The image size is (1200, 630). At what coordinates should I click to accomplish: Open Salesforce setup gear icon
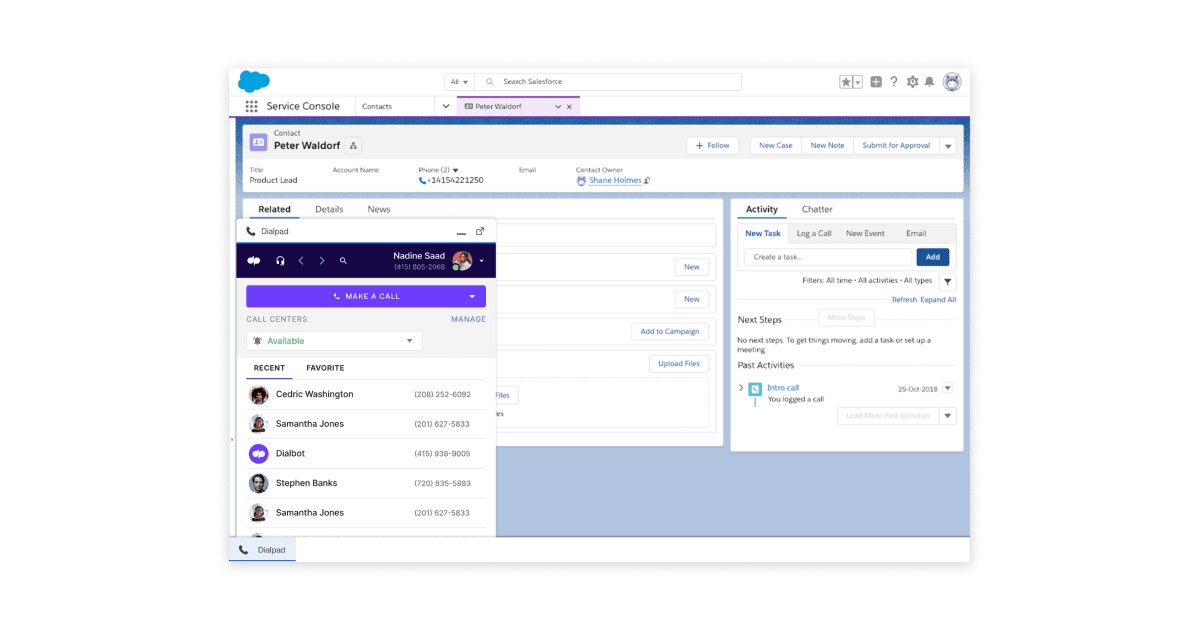tap(912, 82)
